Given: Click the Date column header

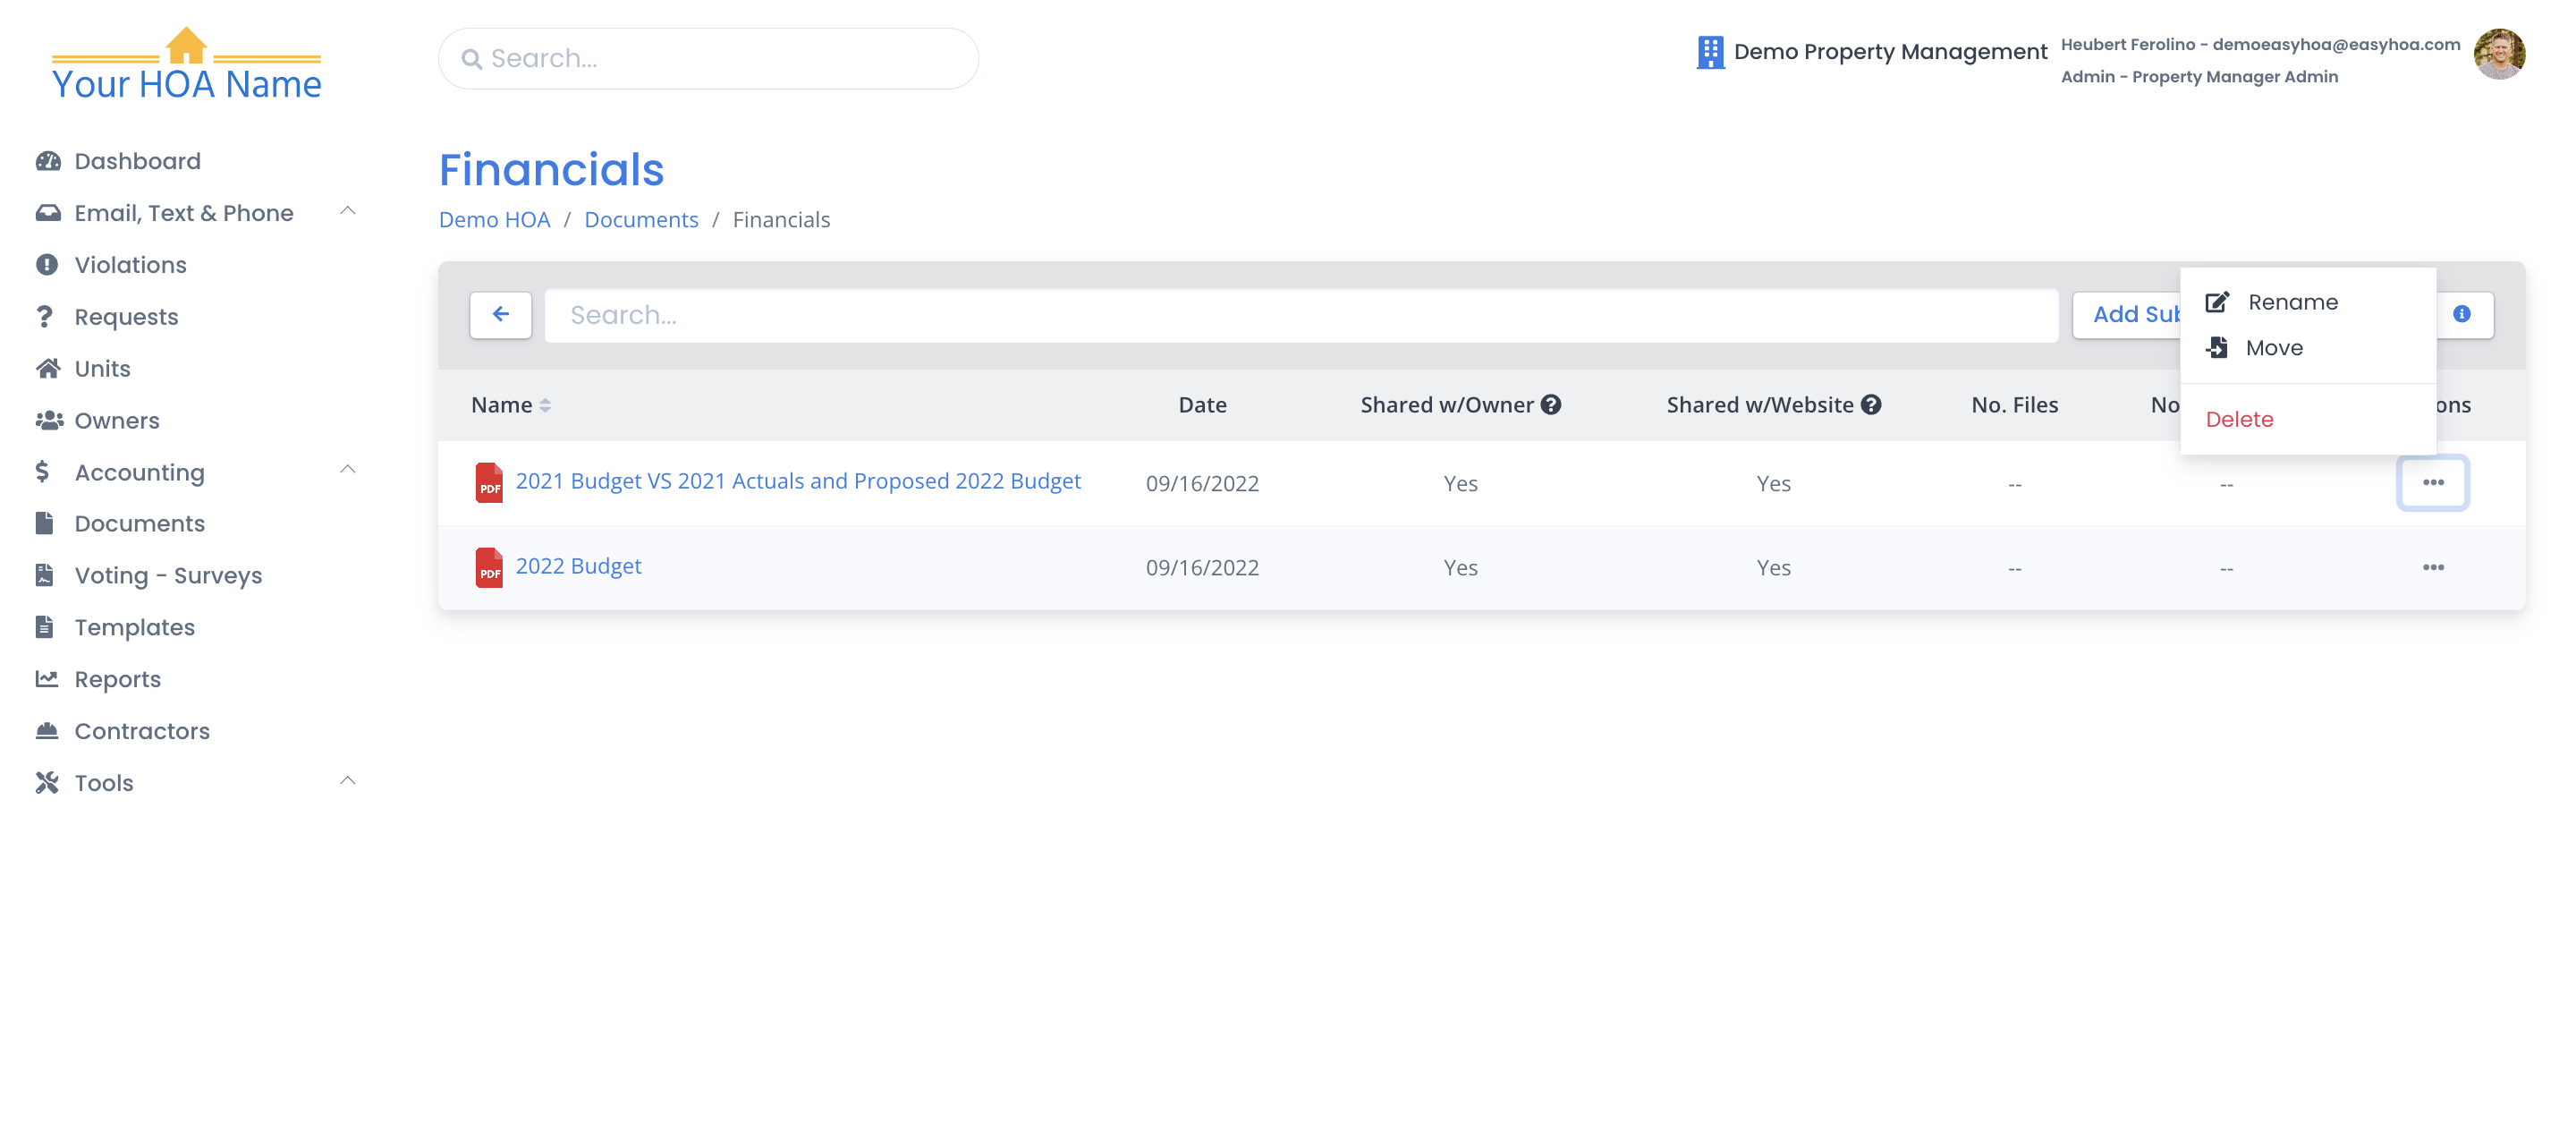Looking at the screenshot, I should (1202, 405).
